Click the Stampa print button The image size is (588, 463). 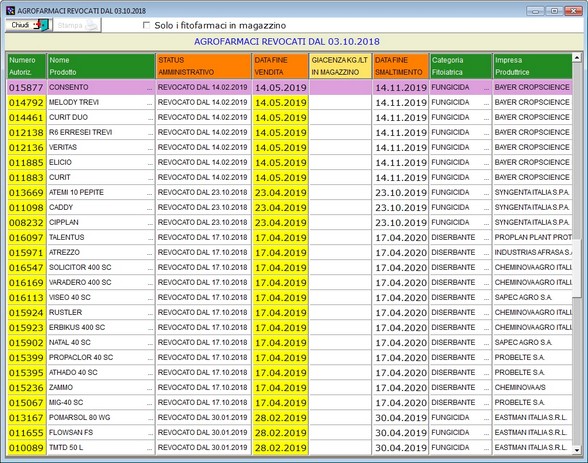[77, 25]
